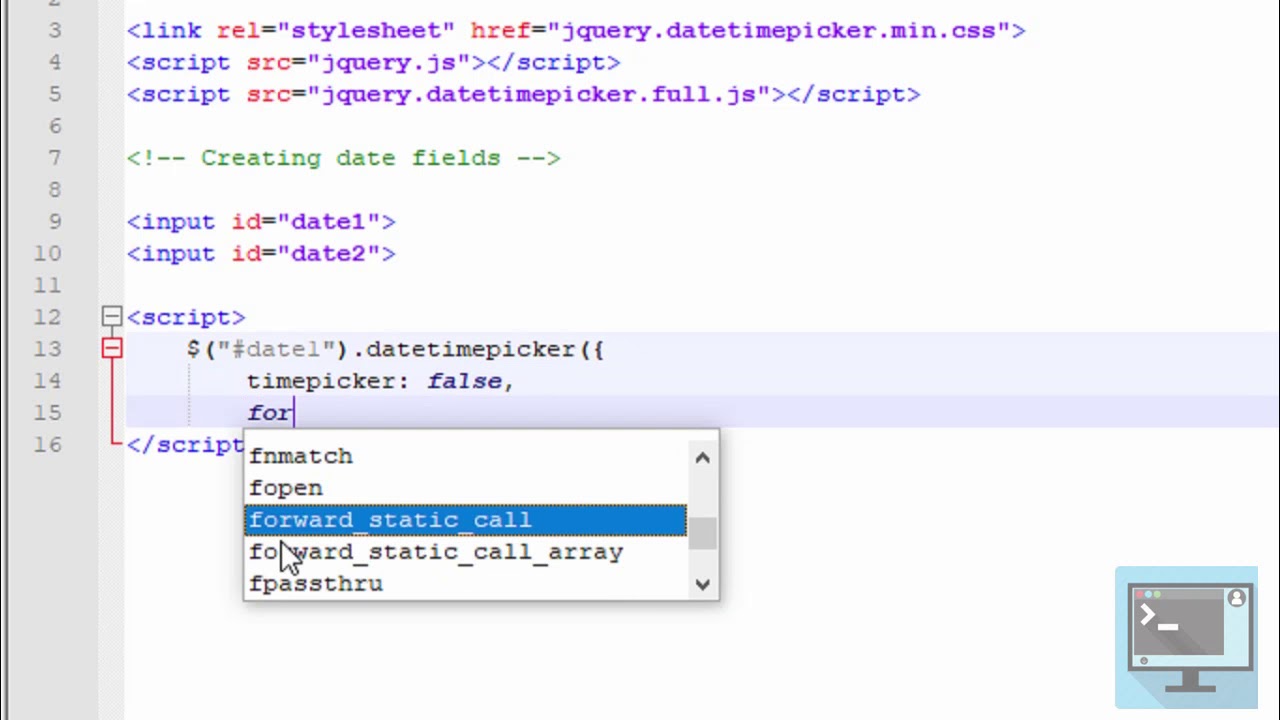Click the "date2" id value on line 10
The width and height of the screenshot is (1280, 720).
point(329,254)
